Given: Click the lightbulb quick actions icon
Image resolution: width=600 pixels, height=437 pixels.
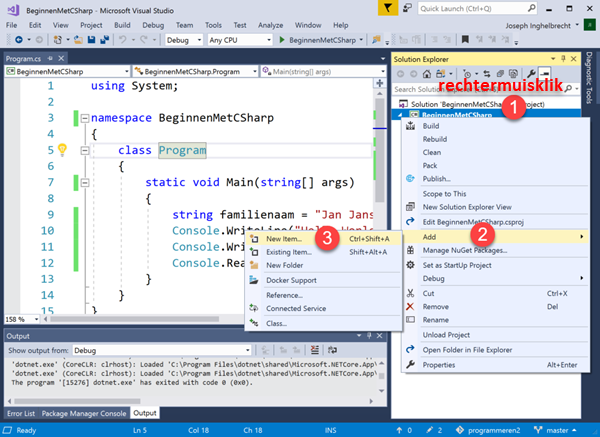Looking at the screenshot, I should coord(62,149).
